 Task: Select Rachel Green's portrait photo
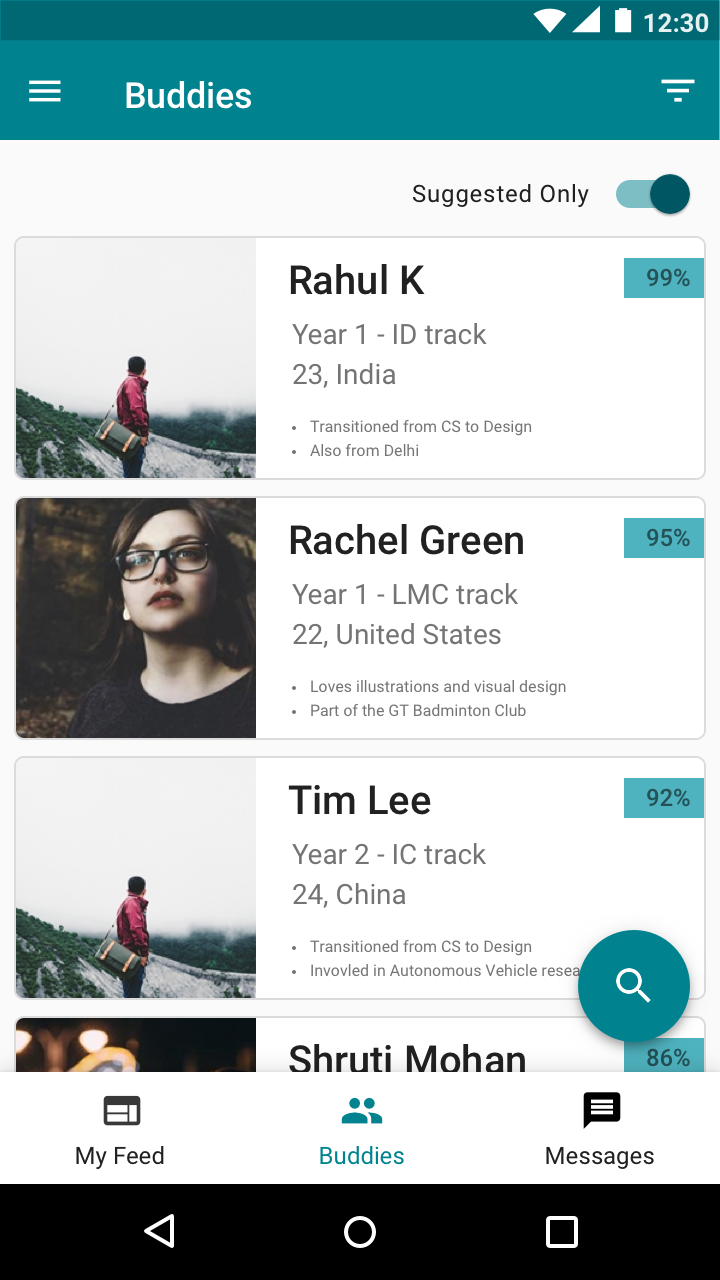pyautogui.click(x=136, y=618)
